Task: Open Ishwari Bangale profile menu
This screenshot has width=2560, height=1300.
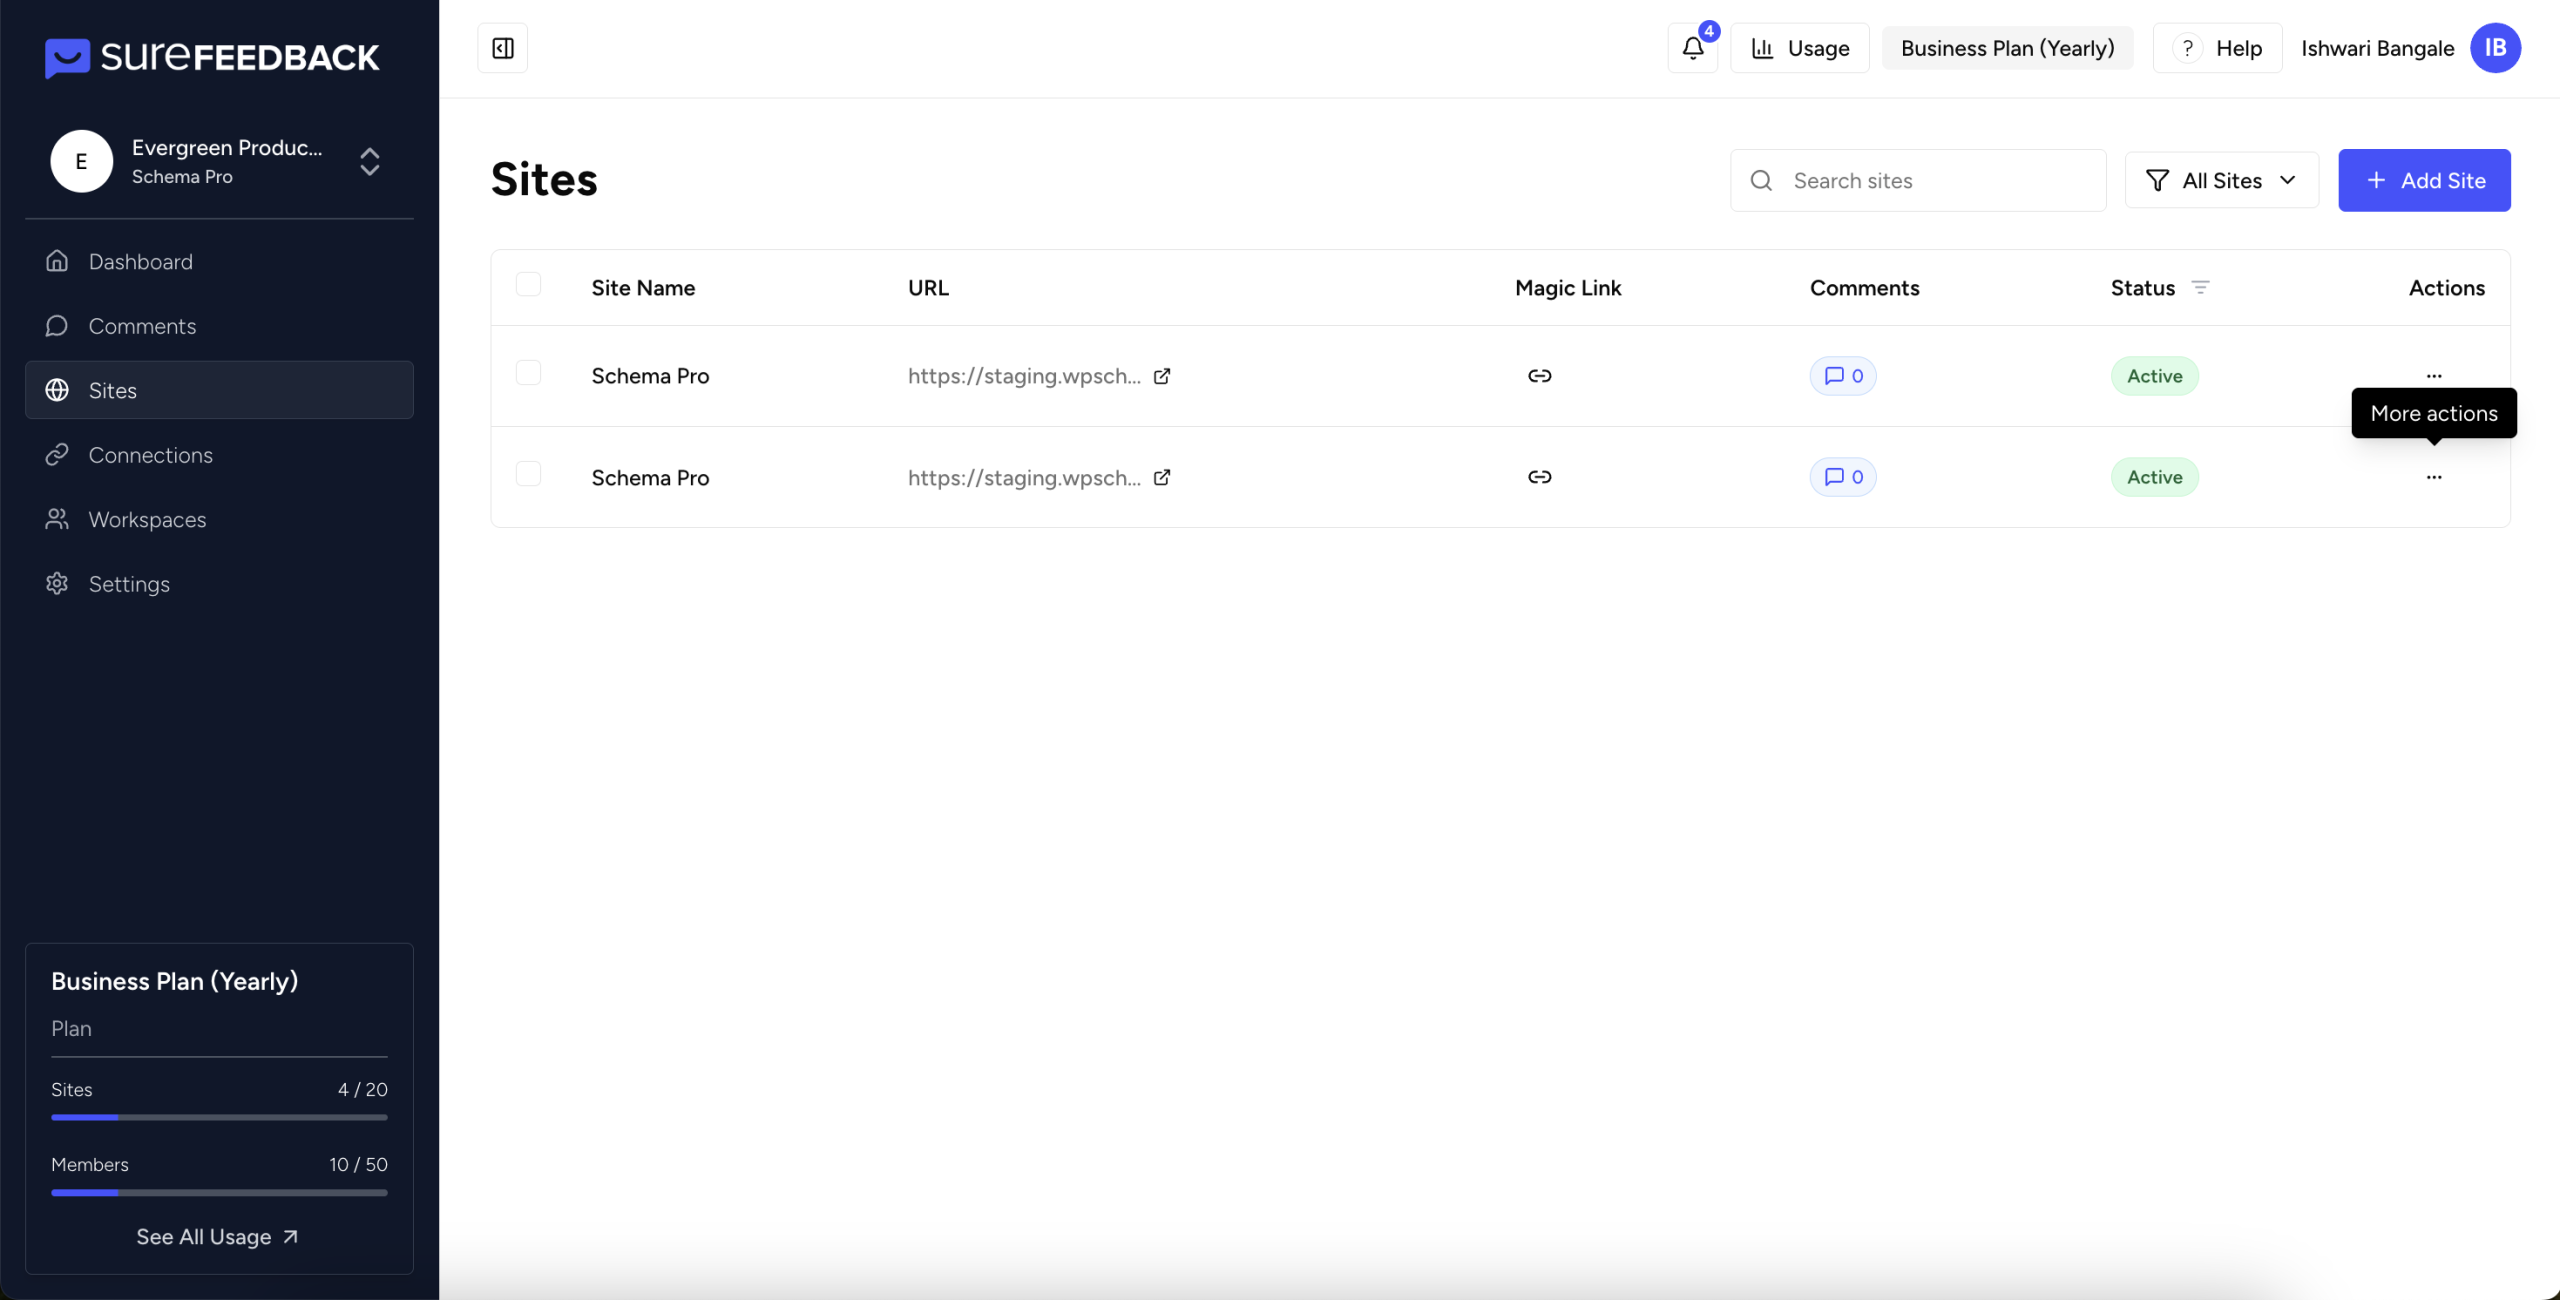Action: [2494, 48]
